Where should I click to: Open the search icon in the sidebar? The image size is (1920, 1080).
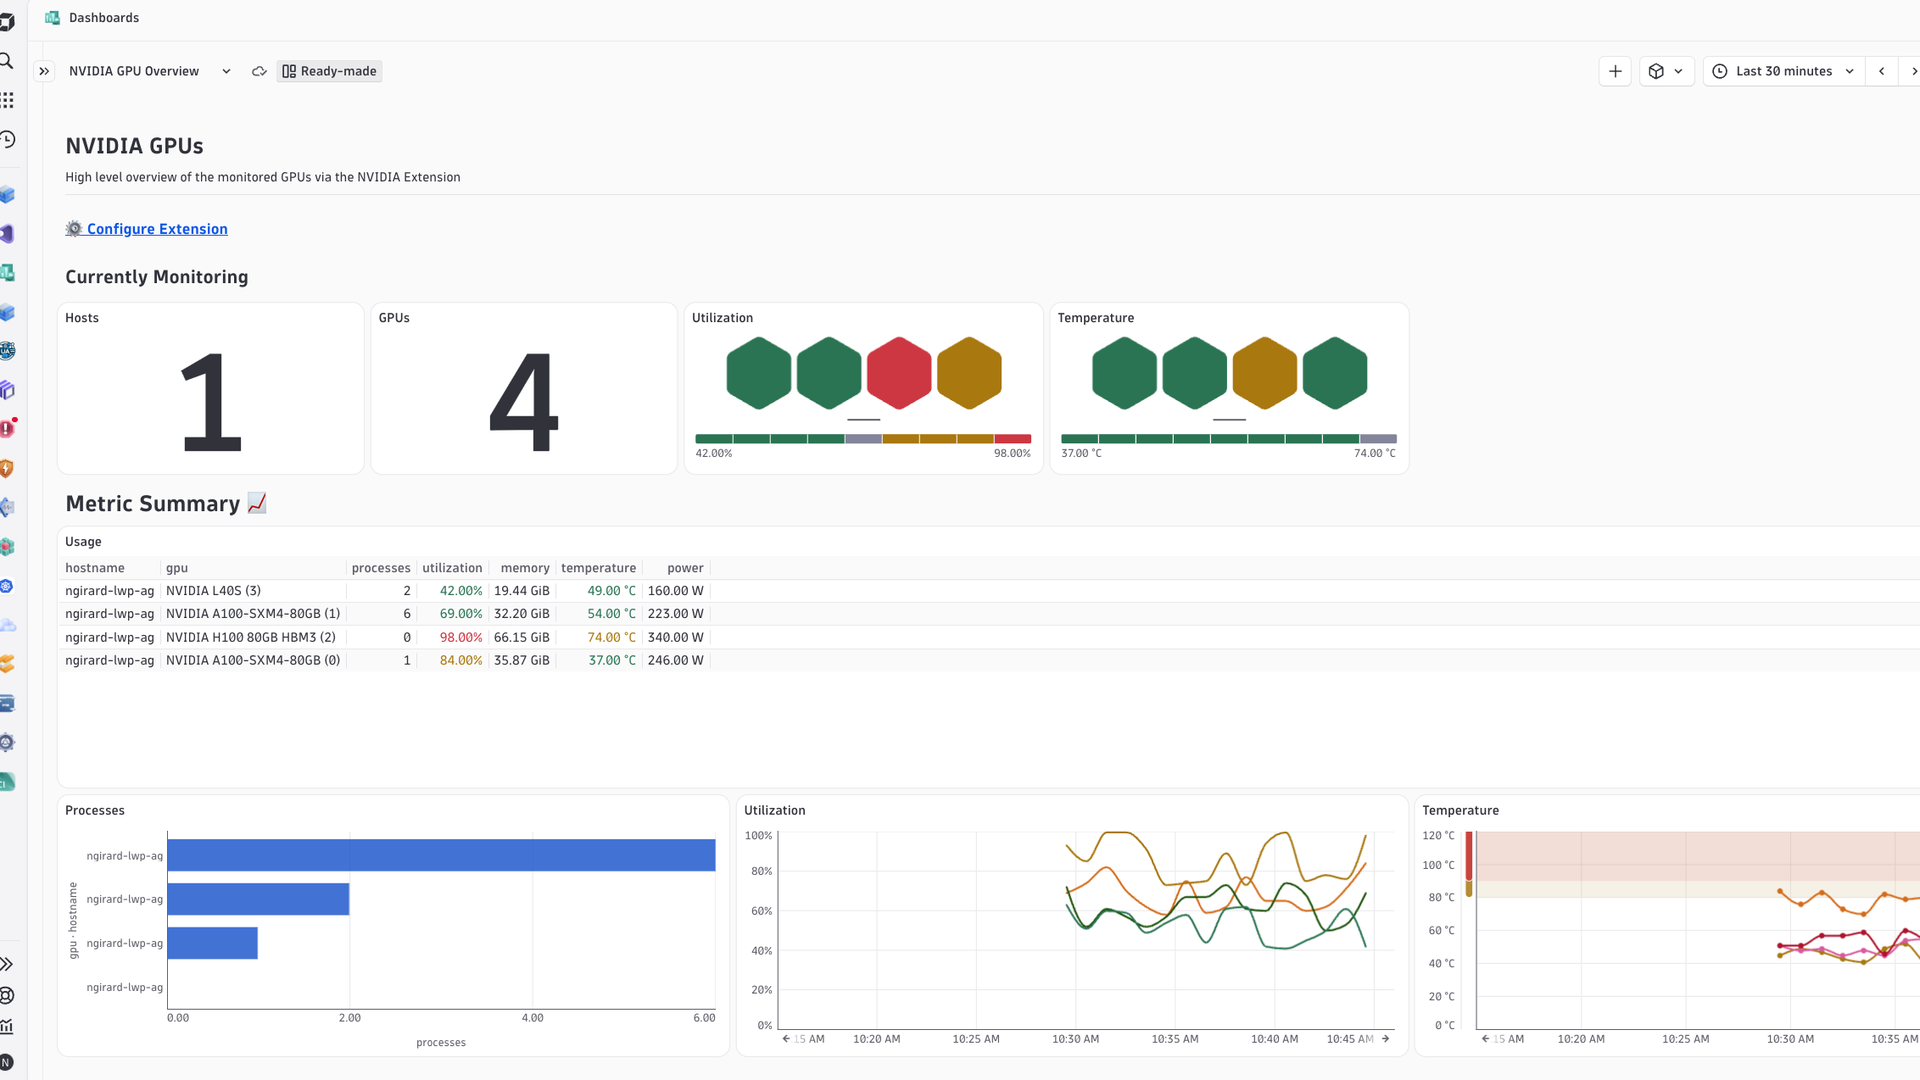(6, 61)
